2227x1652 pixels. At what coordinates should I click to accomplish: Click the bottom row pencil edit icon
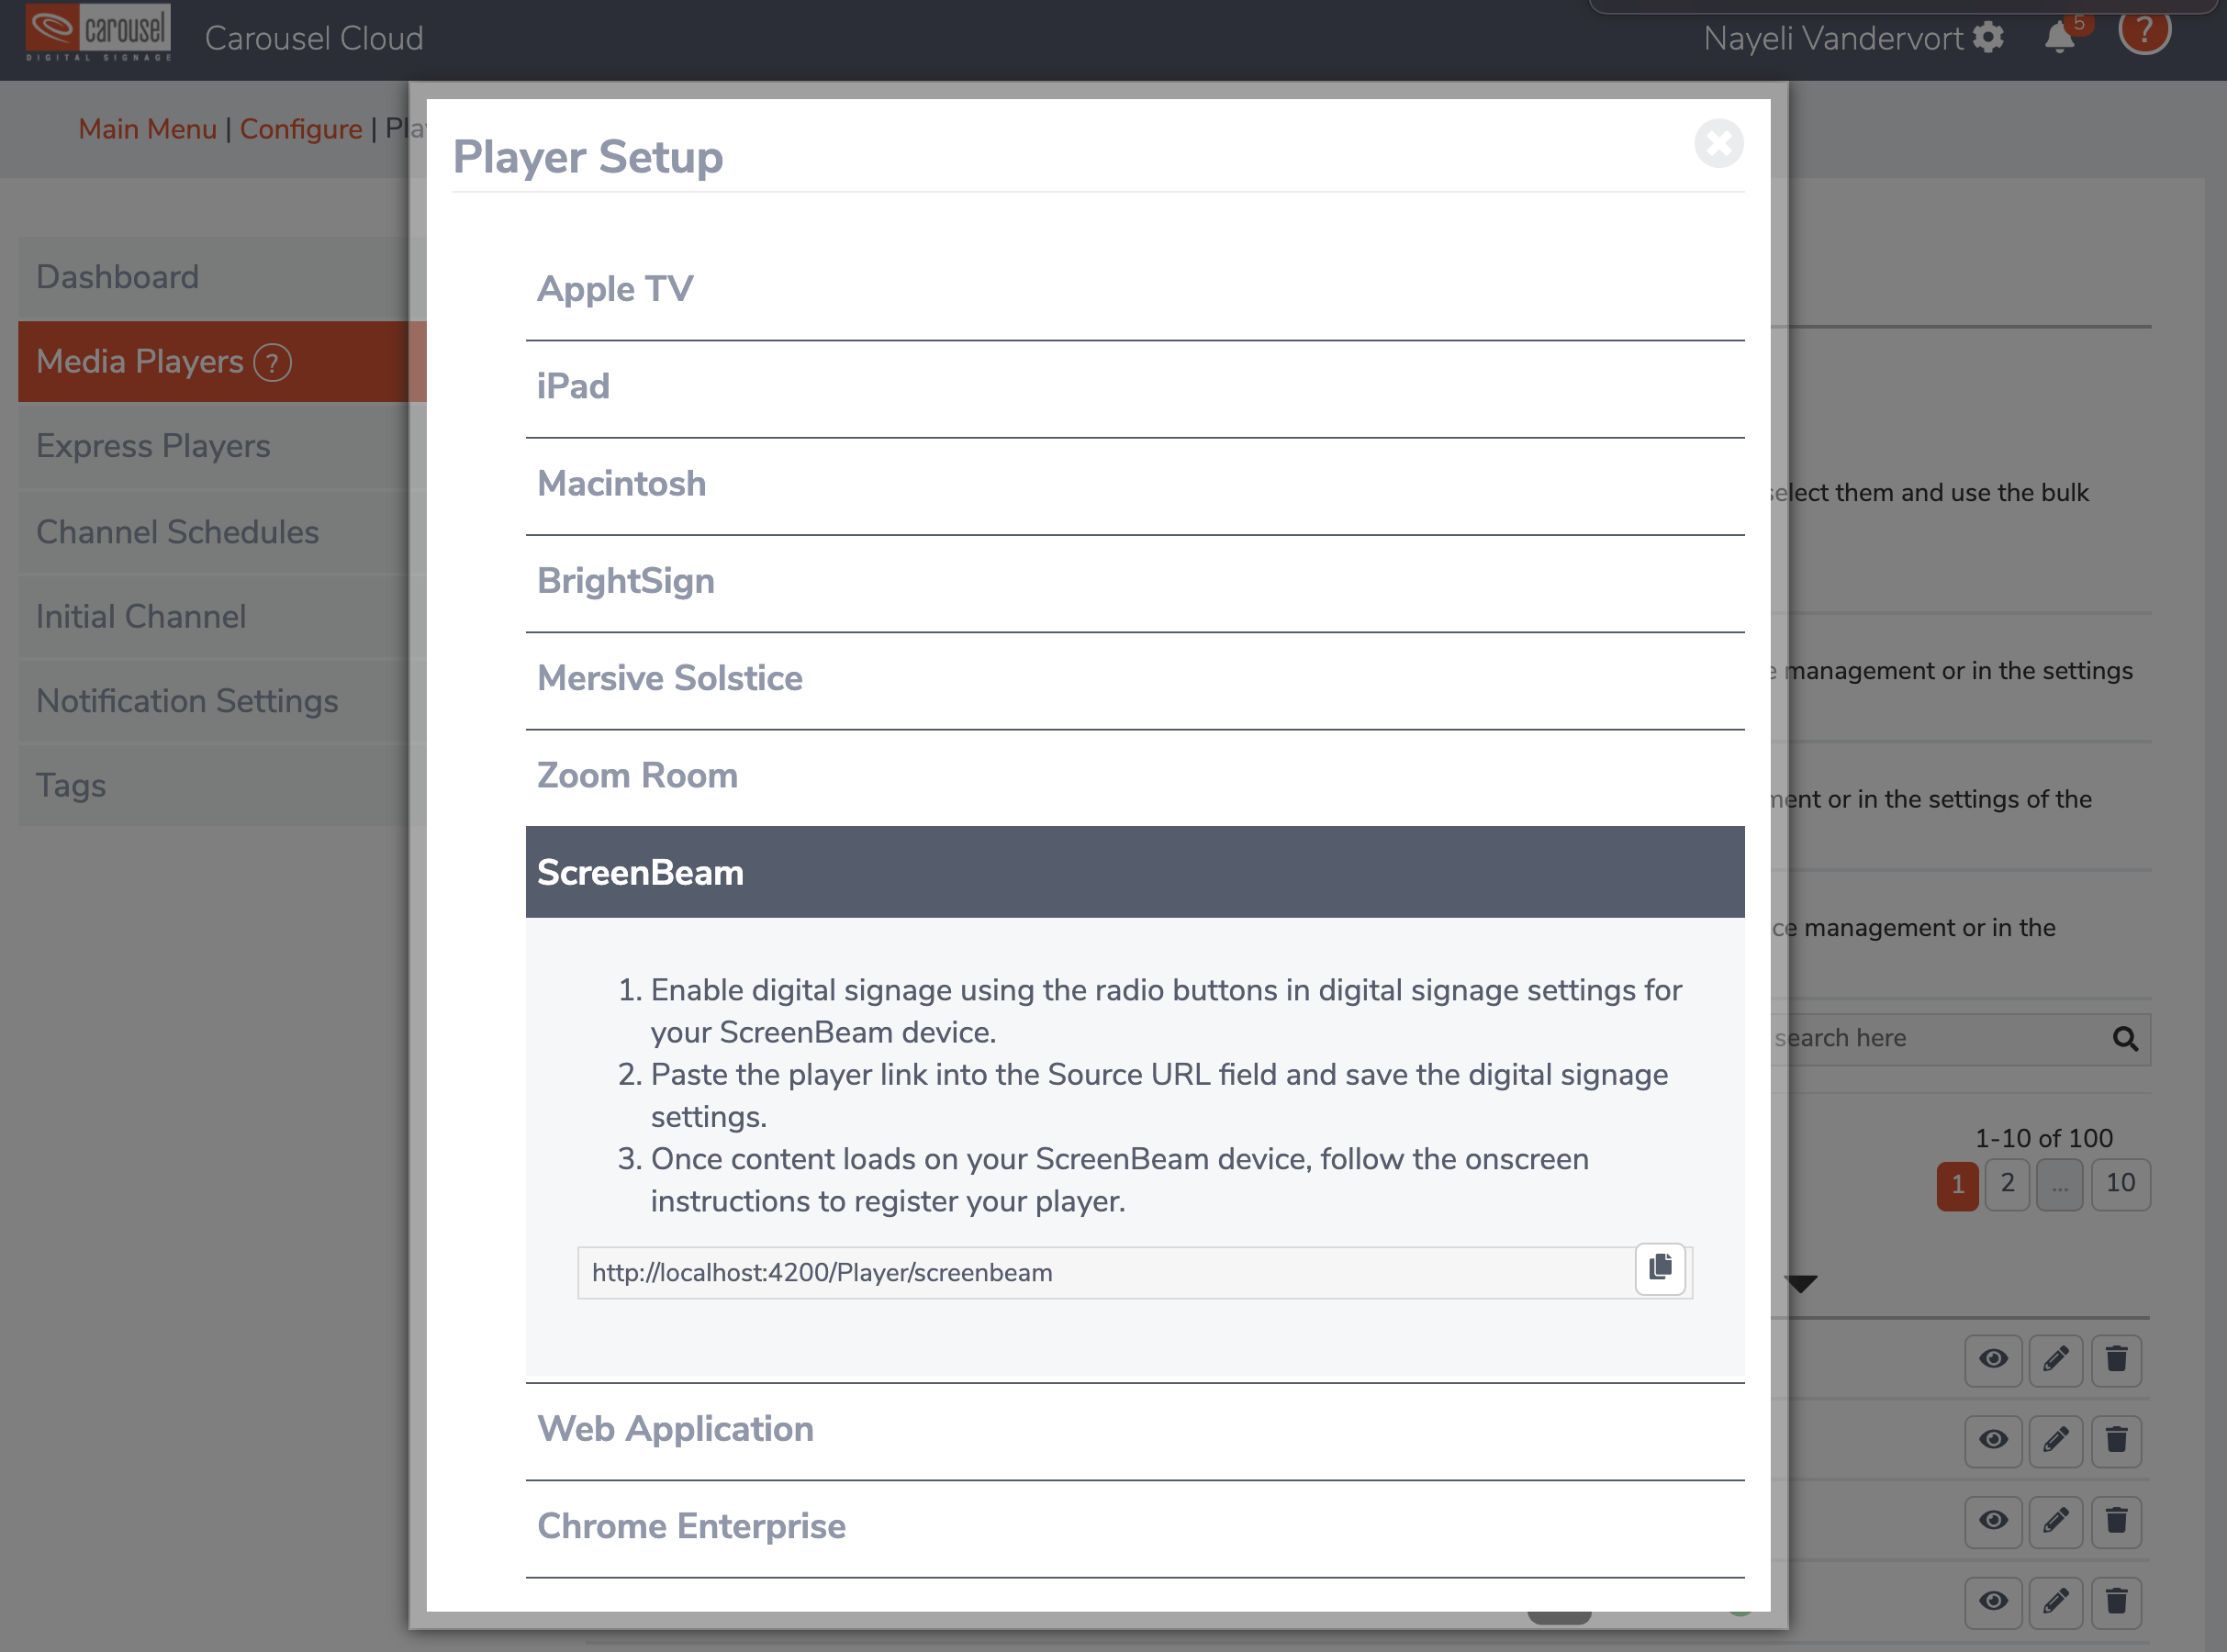[2055, 1603]
